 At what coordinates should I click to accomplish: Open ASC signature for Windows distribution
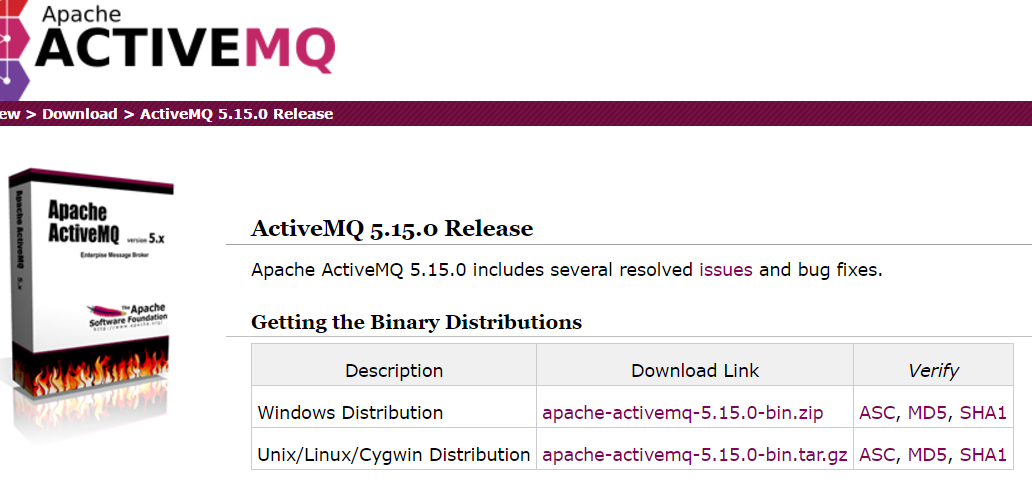click(877, 413)
